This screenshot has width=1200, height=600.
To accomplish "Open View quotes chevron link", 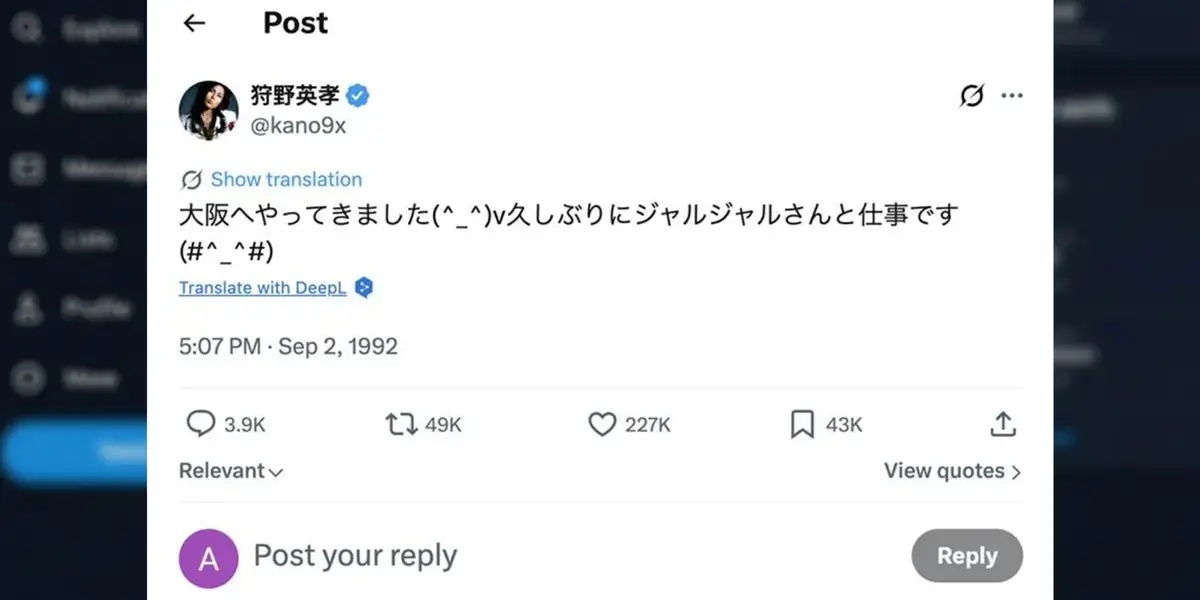I will 952,471.
